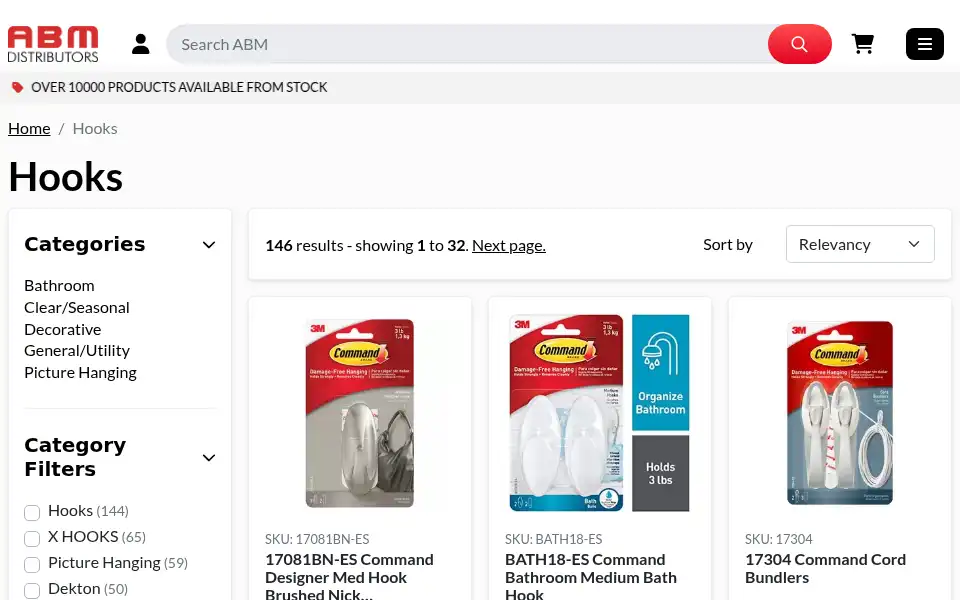Screen dimensions: 960x600
Task: Open Command Designer Med Hook product image
Action: coord(360,413)
